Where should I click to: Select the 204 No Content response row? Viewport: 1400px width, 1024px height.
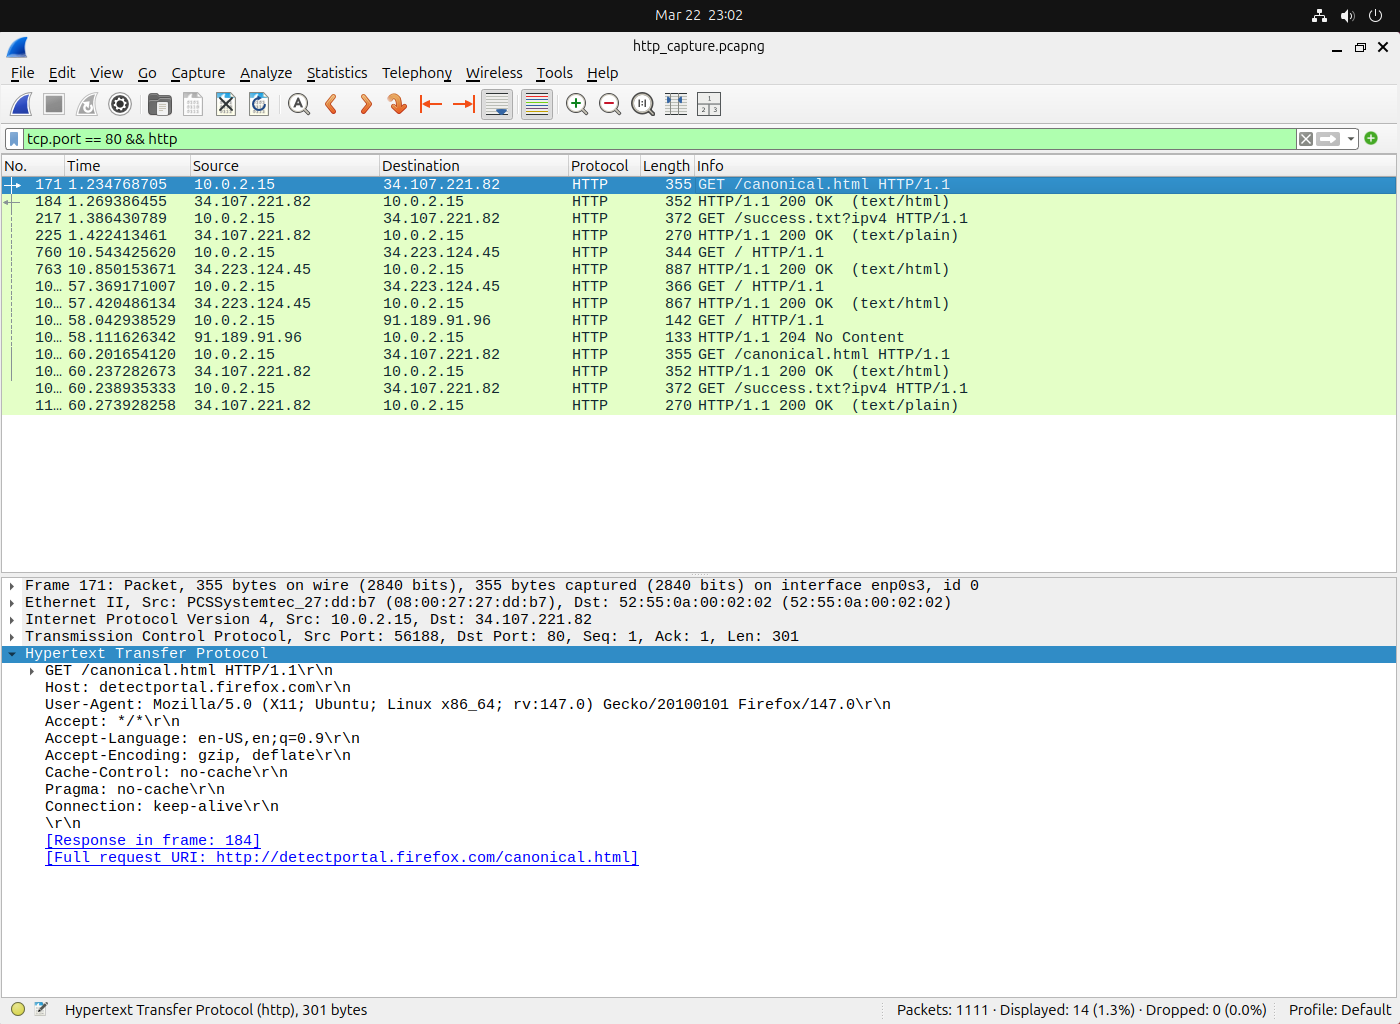coord(698,338)
